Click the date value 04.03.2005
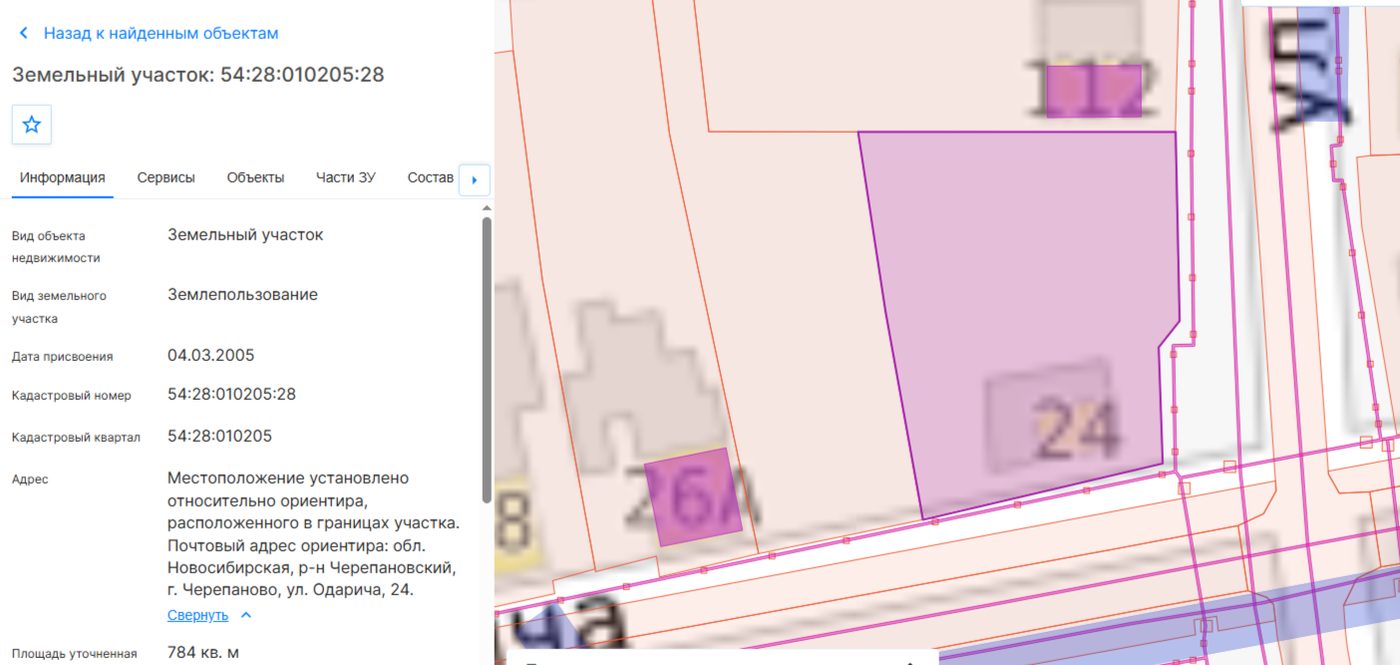Viewport: 1400px width, 665px height. [211, 355]
